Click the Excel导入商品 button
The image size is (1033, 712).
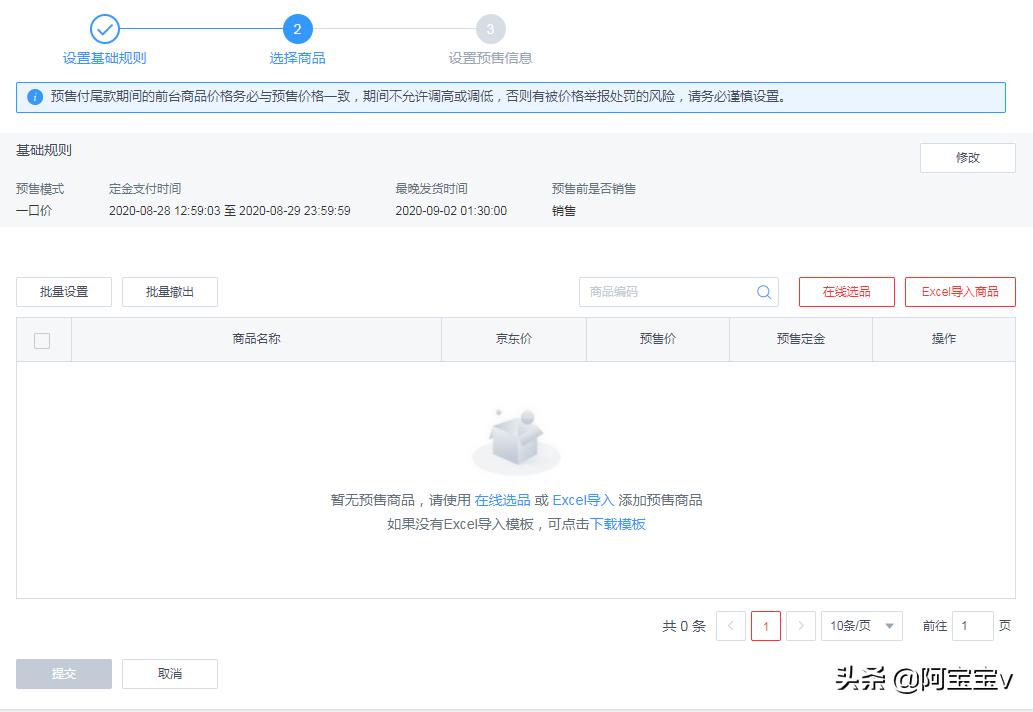pyautogui.click(x=959, y=291)
